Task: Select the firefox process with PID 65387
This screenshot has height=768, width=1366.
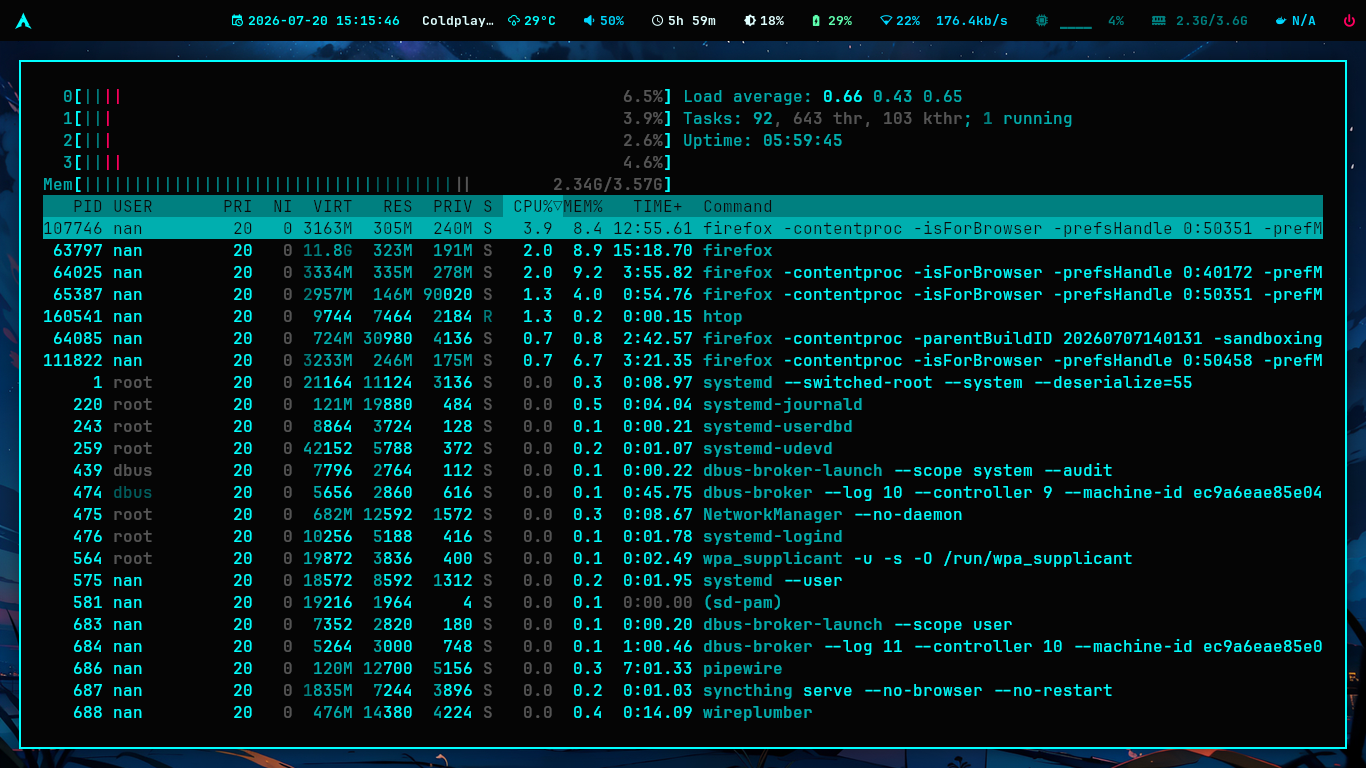Action: click(683, 294)
